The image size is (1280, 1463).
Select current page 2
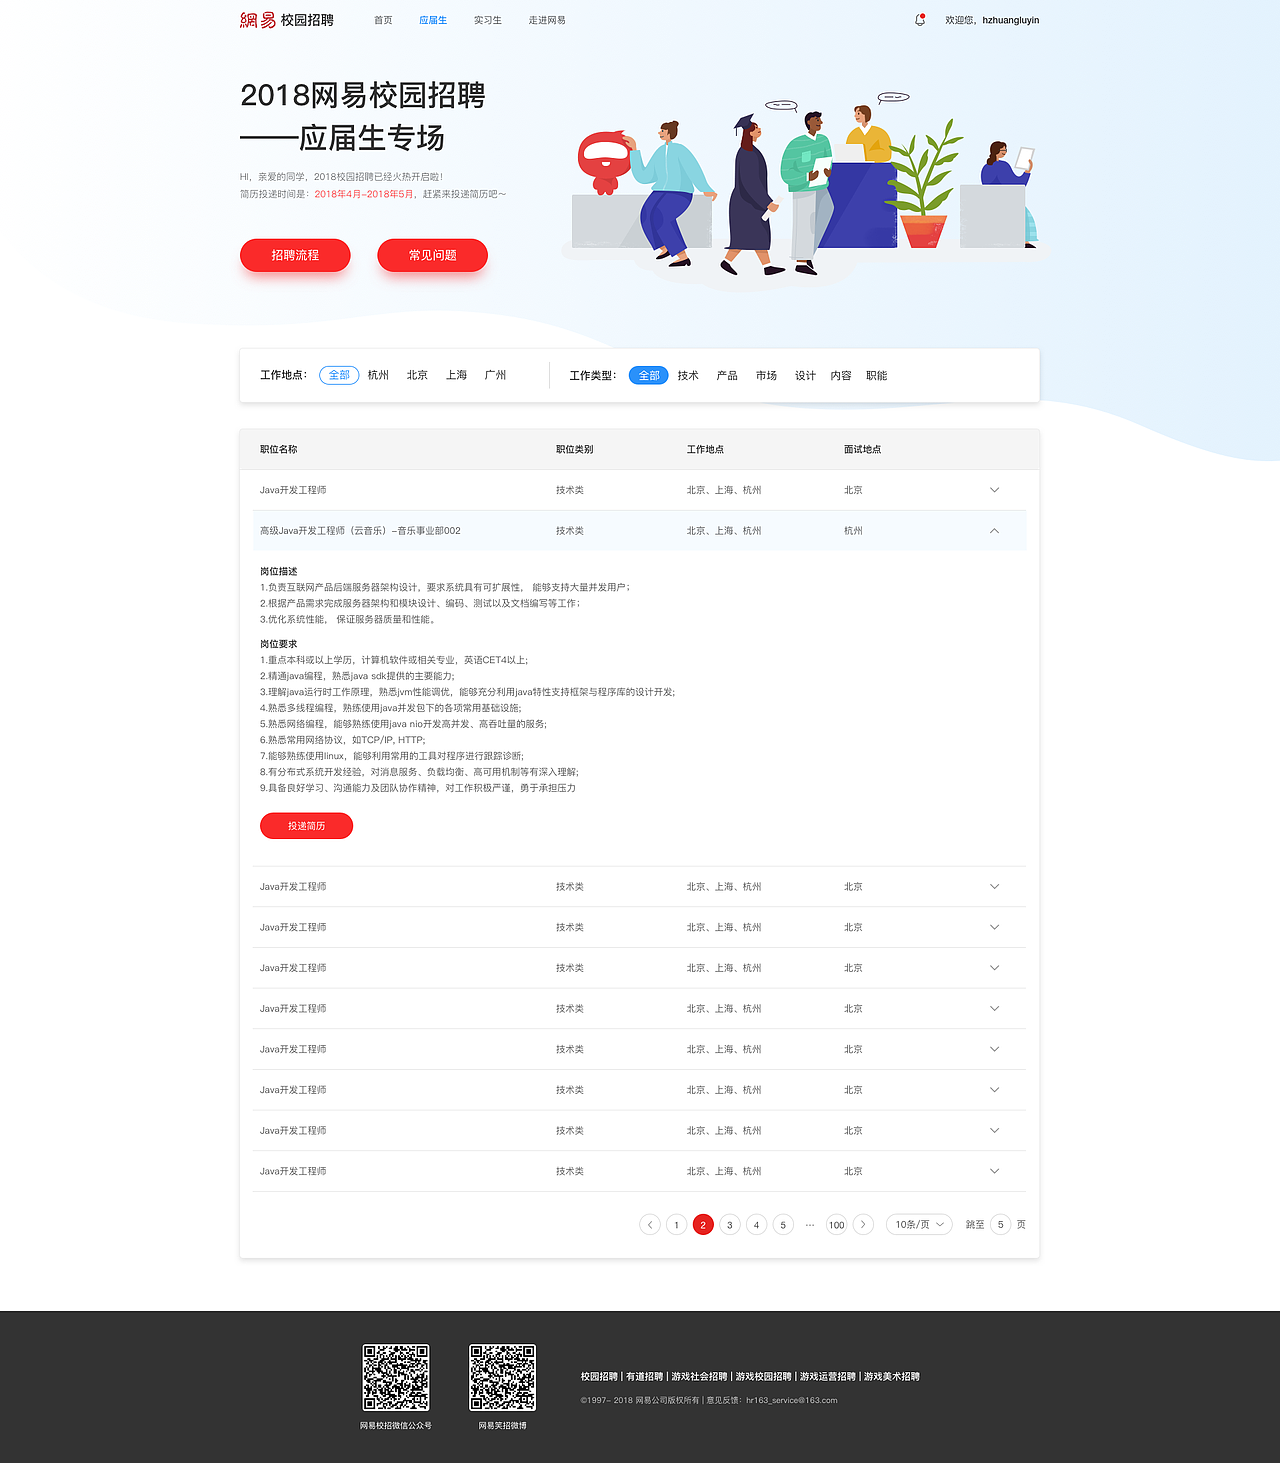(x=703, y=1224)
